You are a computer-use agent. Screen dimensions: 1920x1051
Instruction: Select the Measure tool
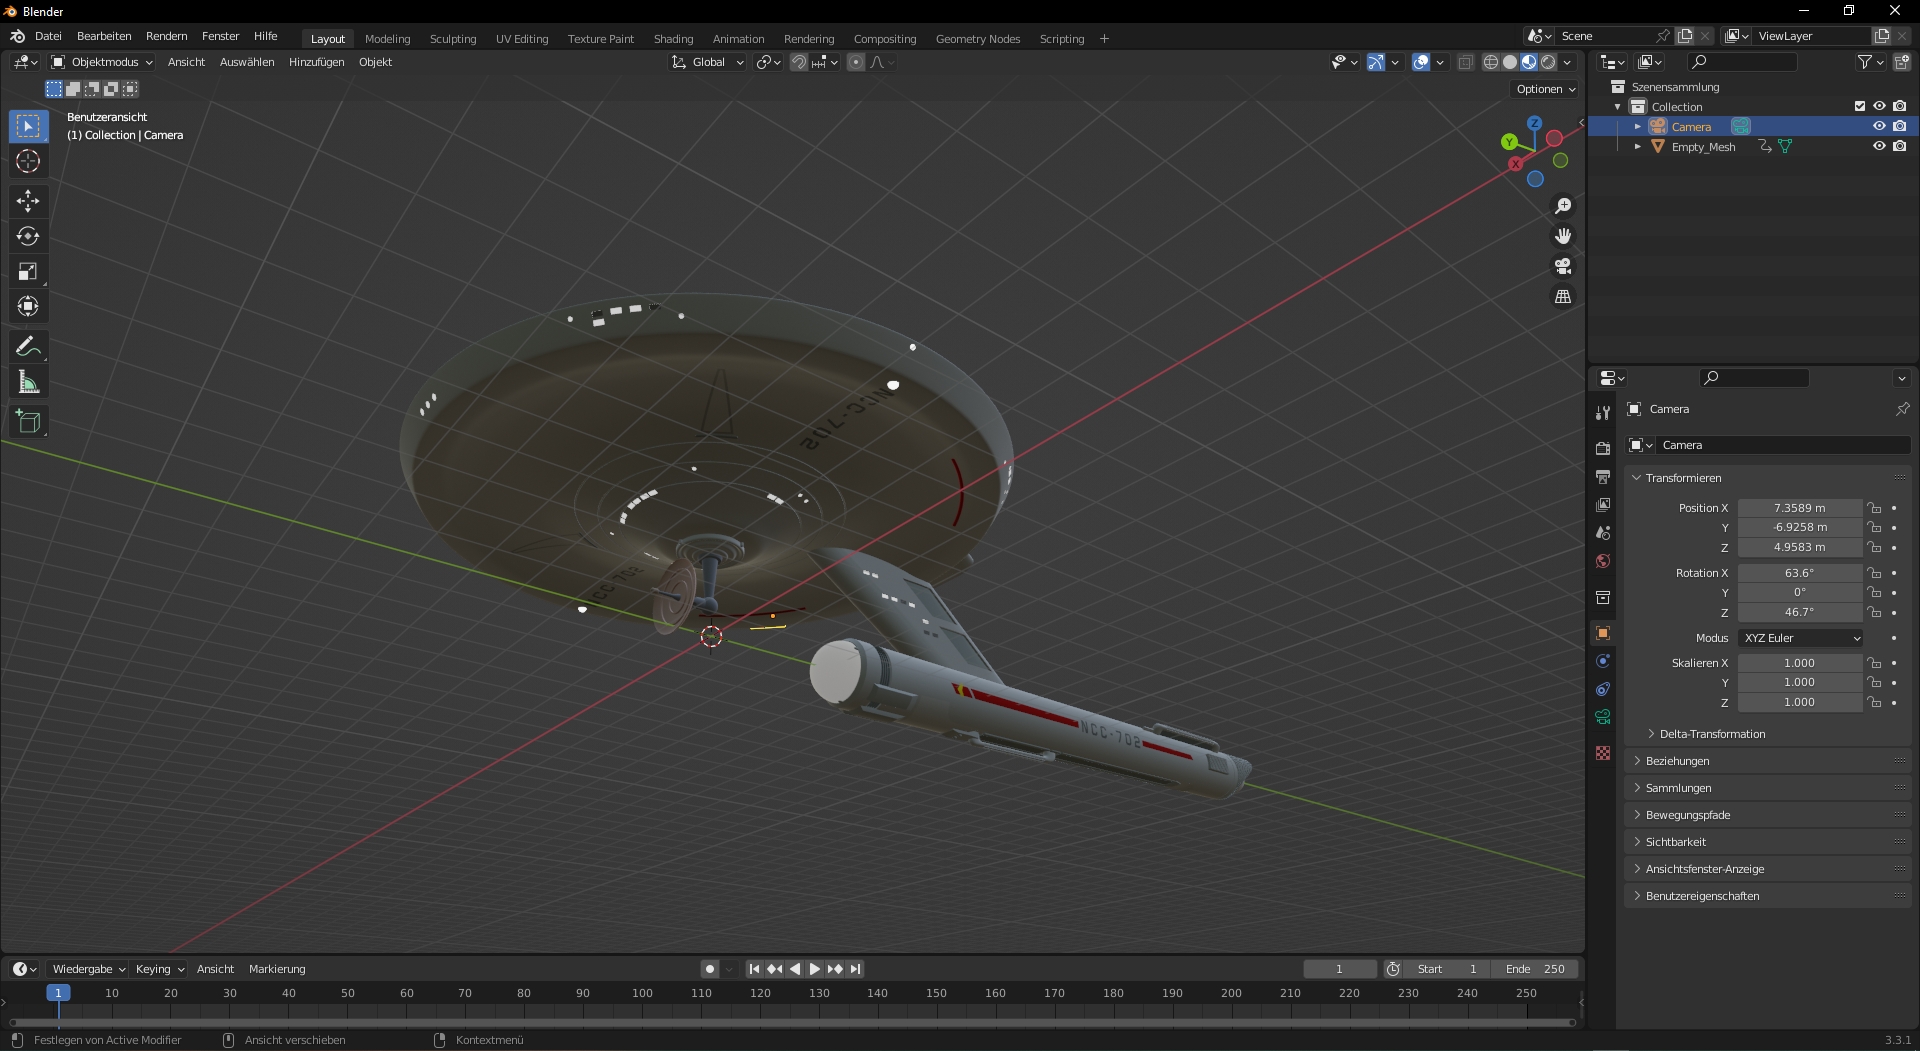coord(28,382)
